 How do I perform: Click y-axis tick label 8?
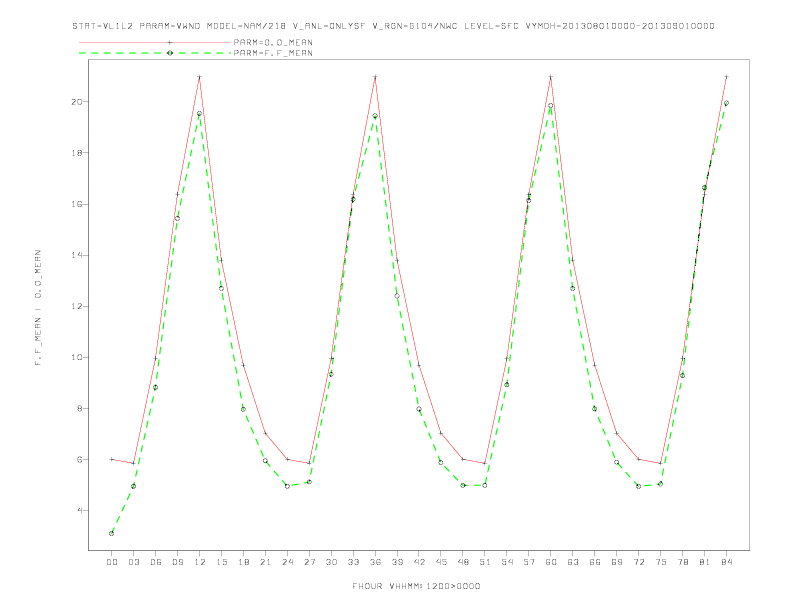[80, 409]
